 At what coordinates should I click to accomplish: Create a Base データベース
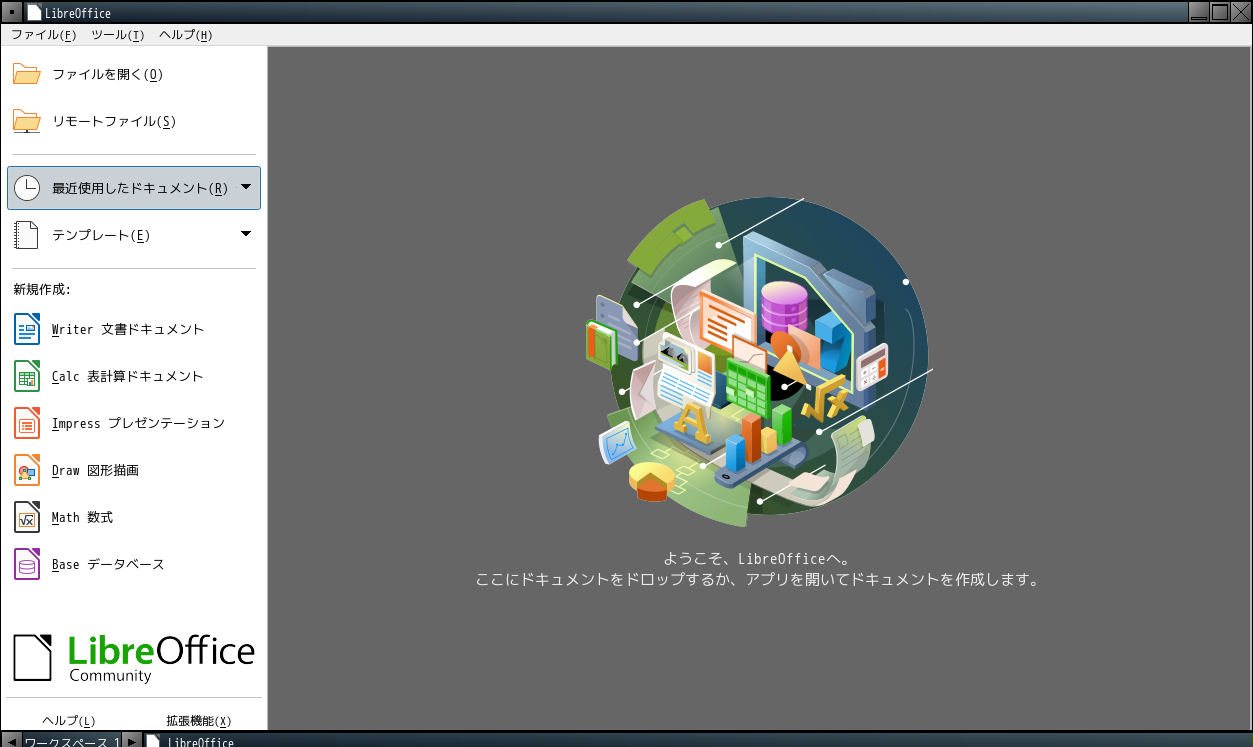pos(134,564)
